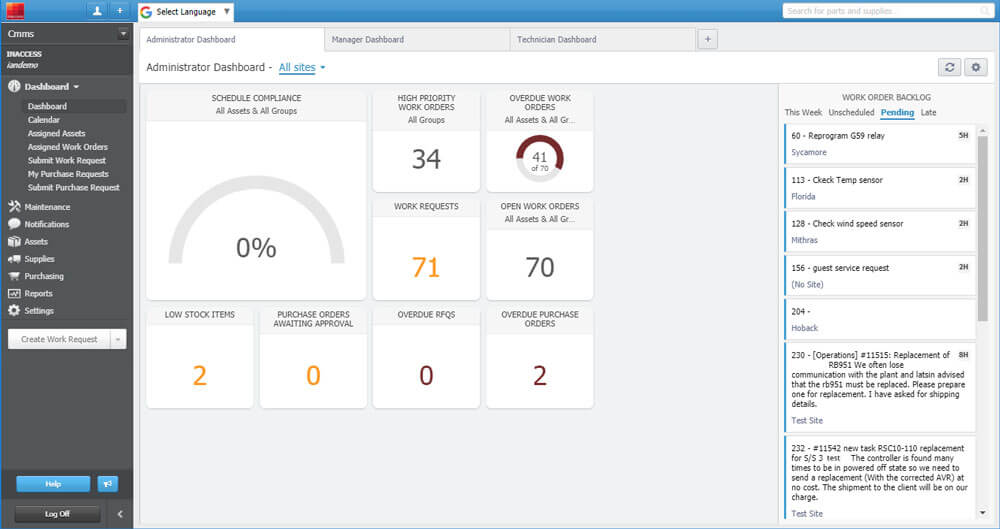Click Purchase Orders Awaiting Approval count 0
Image resolution: width=1000 pixels, height=529 pixels.
[313, 375]
